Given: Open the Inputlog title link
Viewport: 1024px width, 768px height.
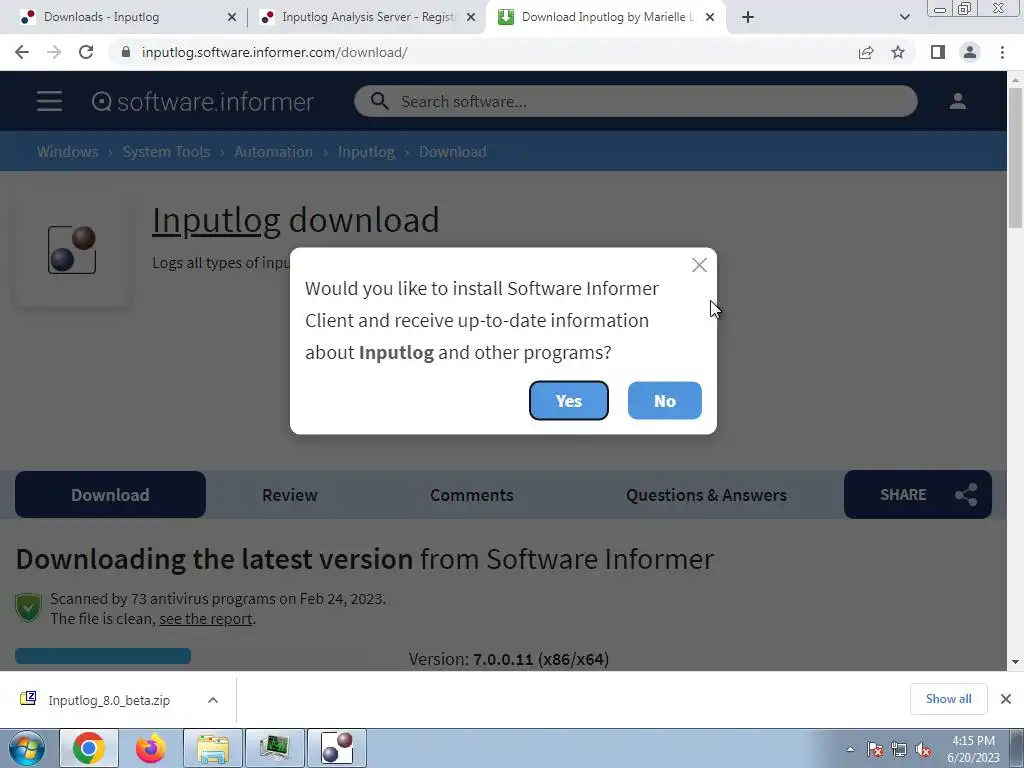Looking at the screenshot, I should click(x=216, y=220).
